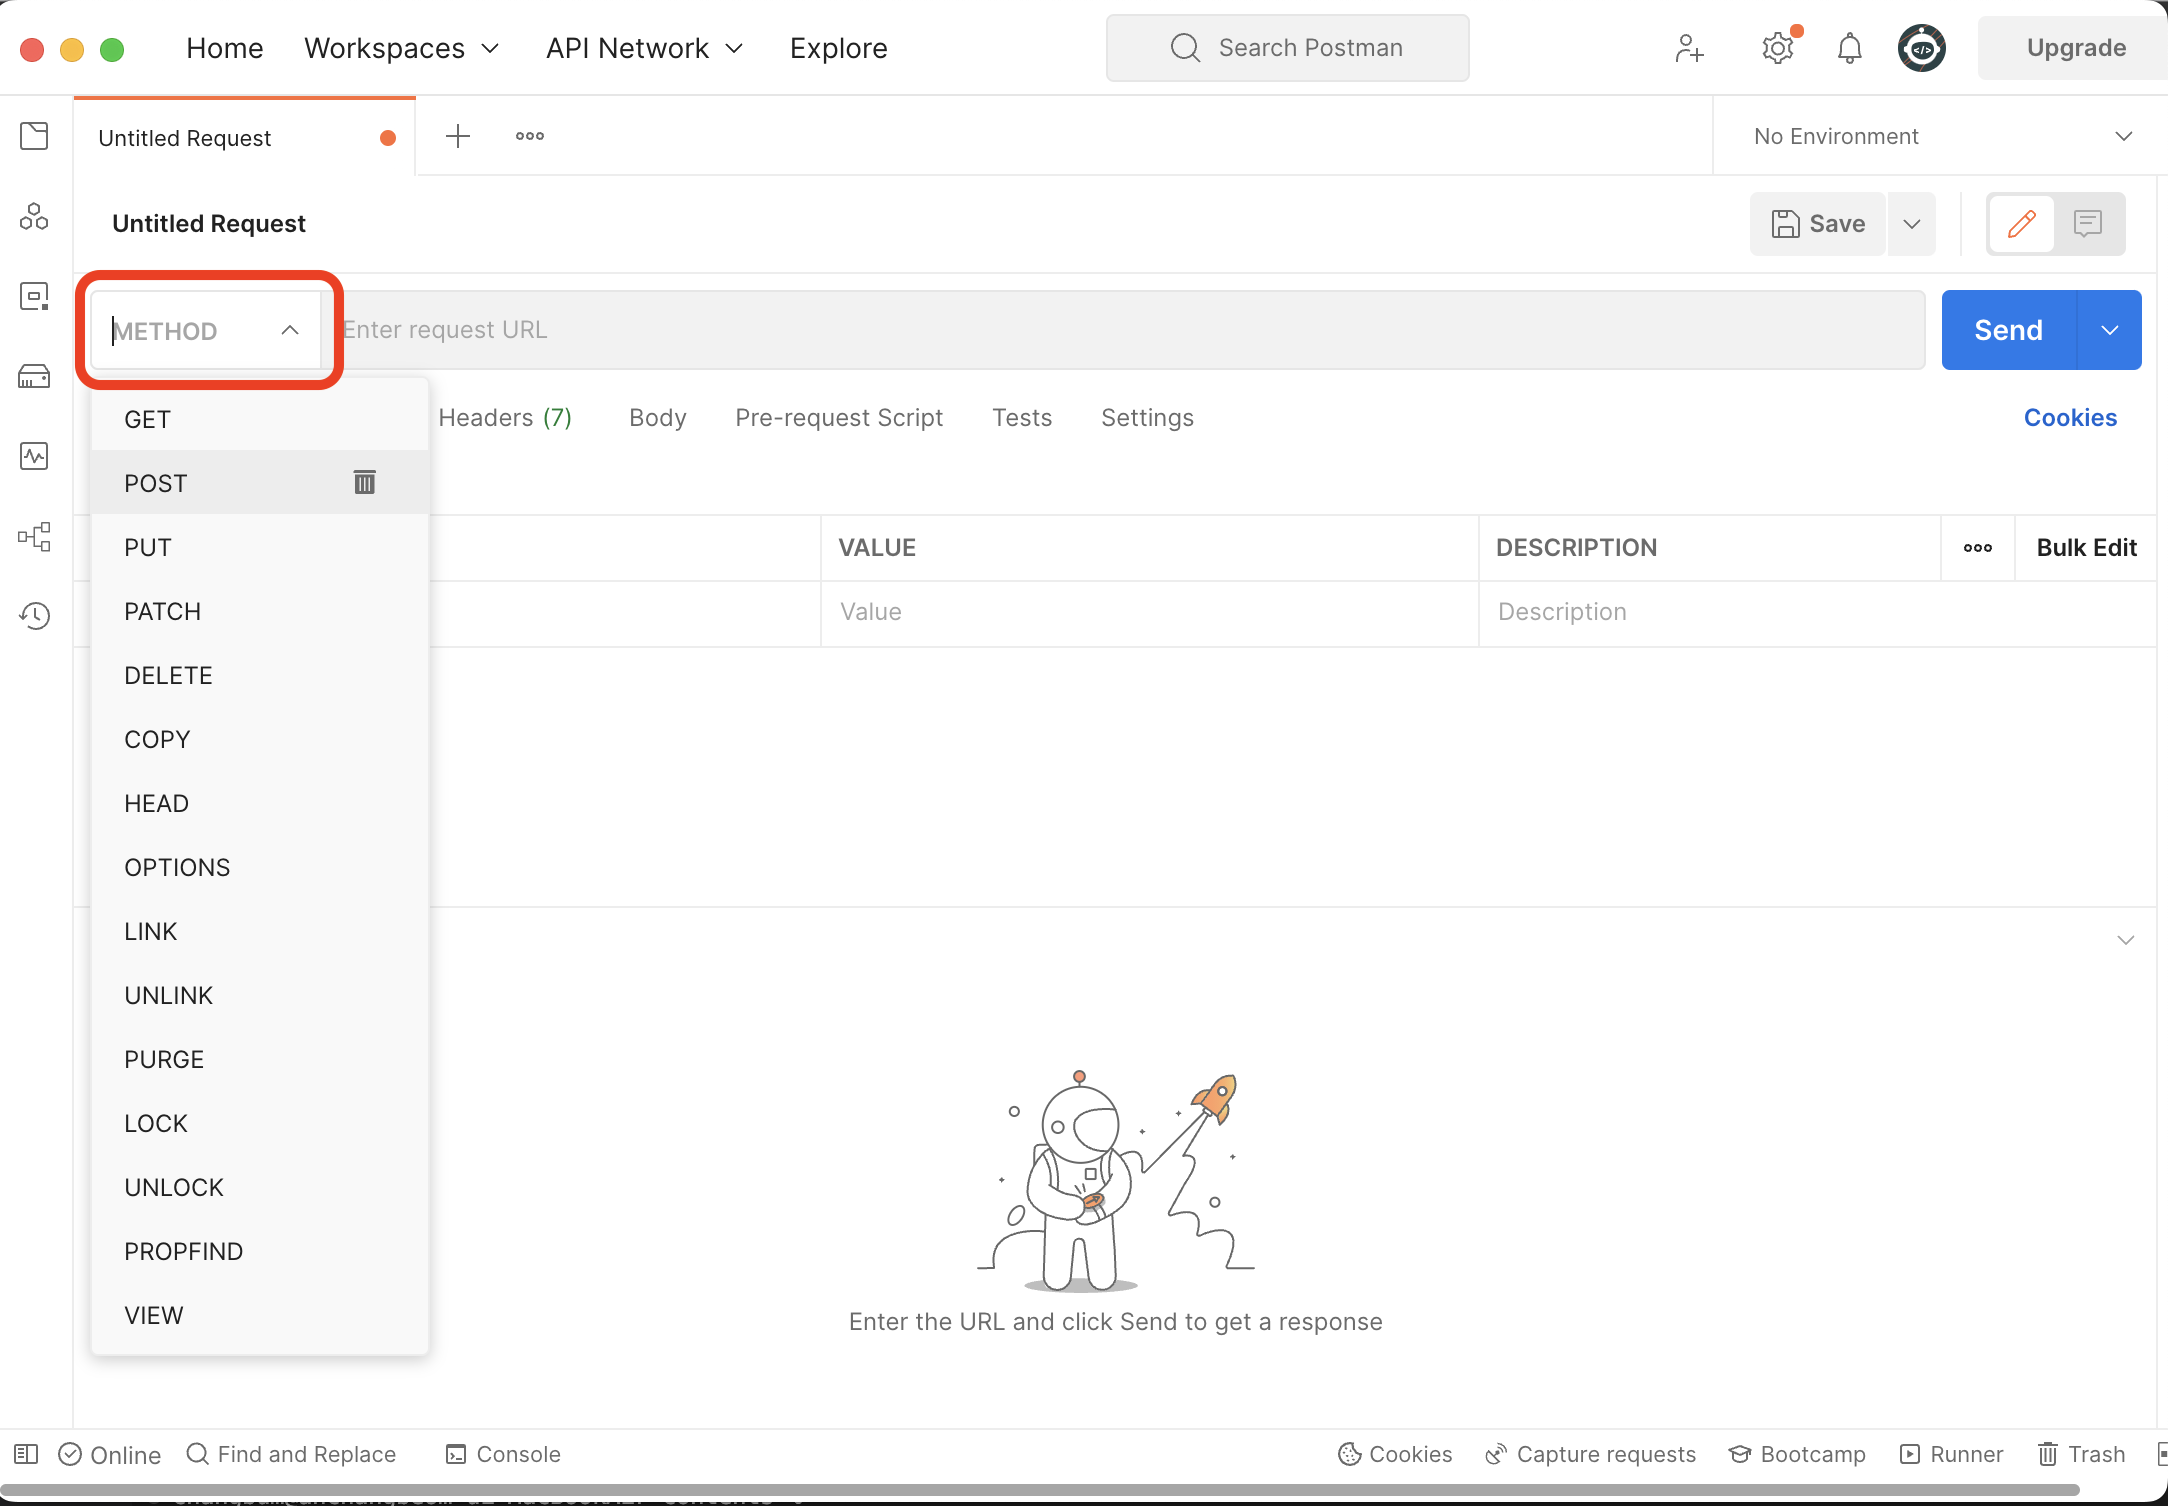Select DELETE from method list
The image size is (2168, 1506).
168,676
